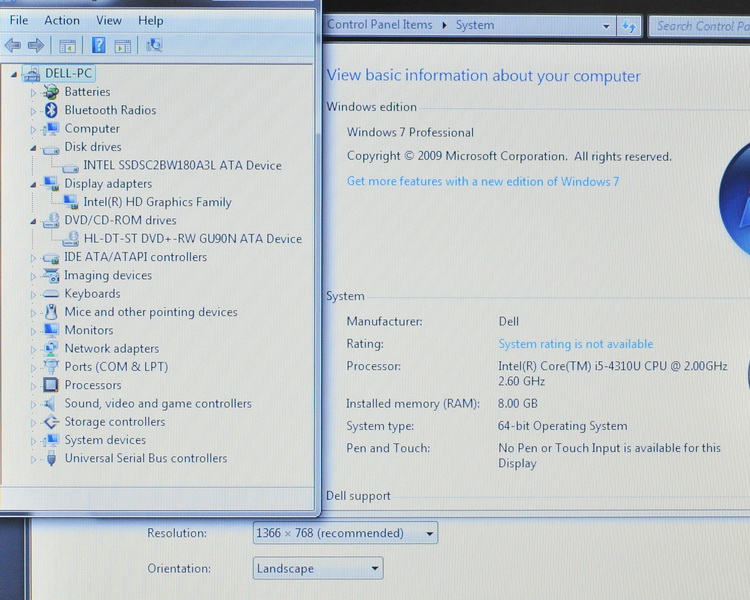Open the Orientation Landscape dropdown
Screen dimensions: 750x600
pos(318,568)
